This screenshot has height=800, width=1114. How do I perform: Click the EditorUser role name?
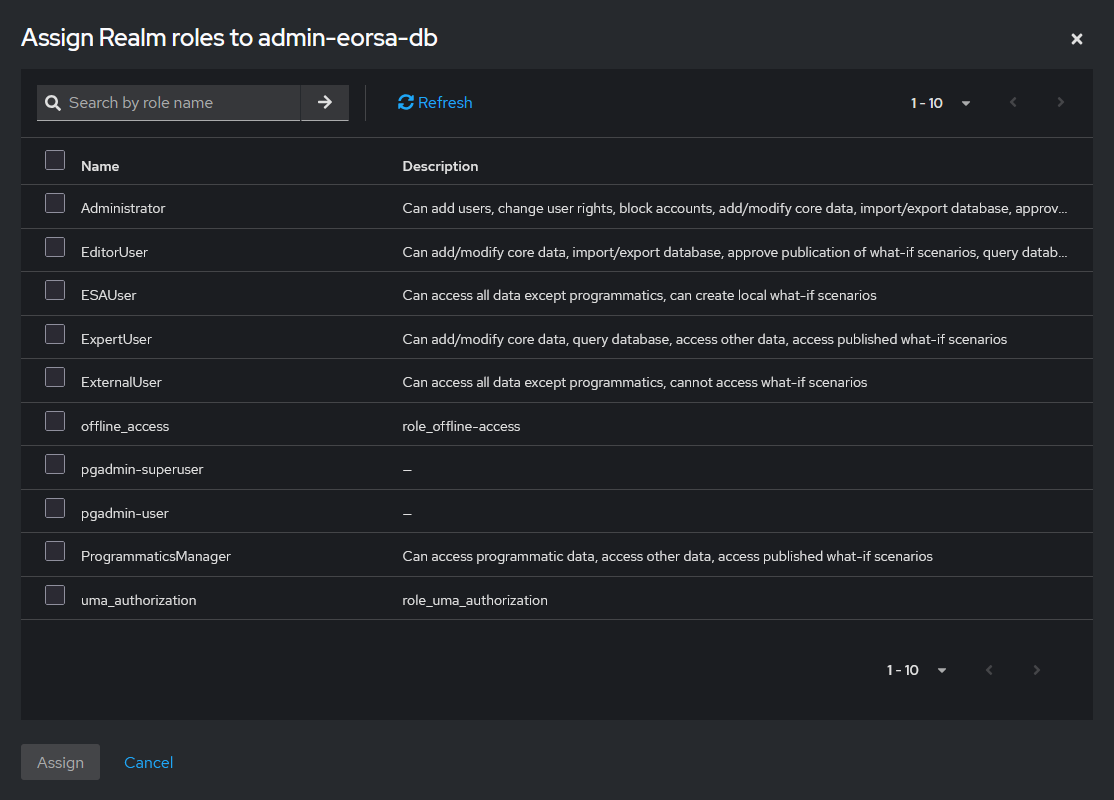114,252
